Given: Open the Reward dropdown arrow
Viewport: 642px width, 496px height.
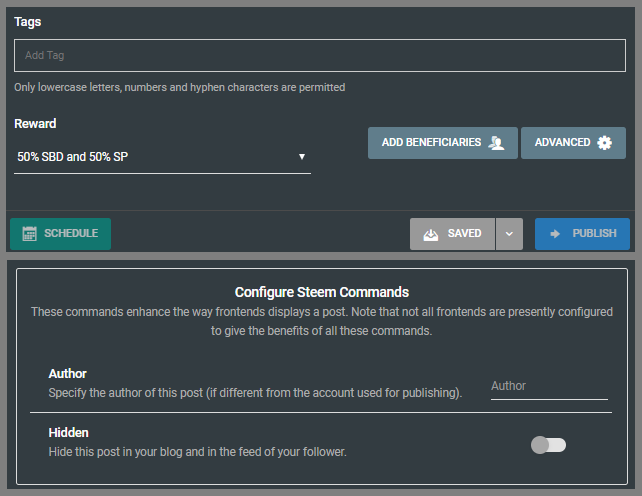Looking at the screenshot, I should [301, 157].
